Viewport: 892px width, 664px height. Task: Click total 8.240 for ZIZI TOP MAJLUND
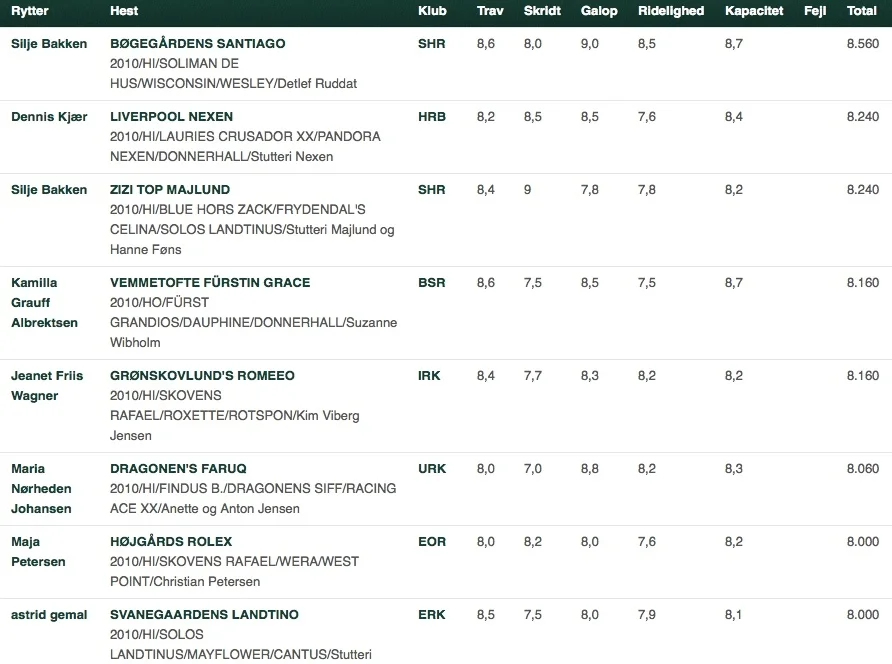coord(863,189)
